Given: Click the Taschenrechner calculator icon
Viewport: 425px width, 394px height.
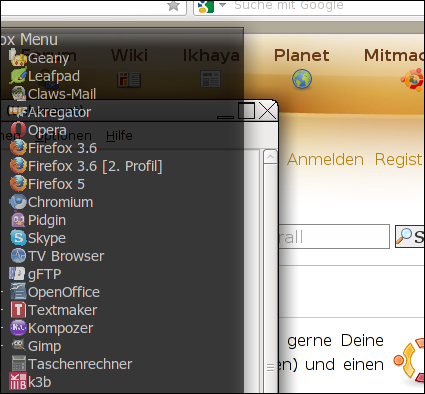Looking at the screenshot, I should point(19,364).
